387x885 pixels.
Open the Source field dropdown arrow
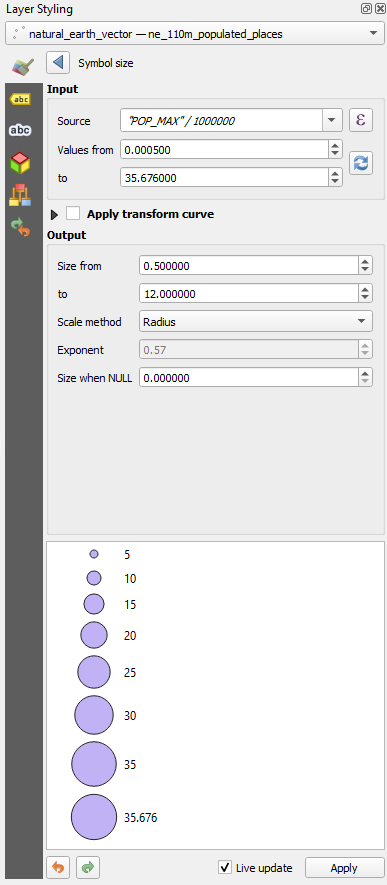pos(332,120)
